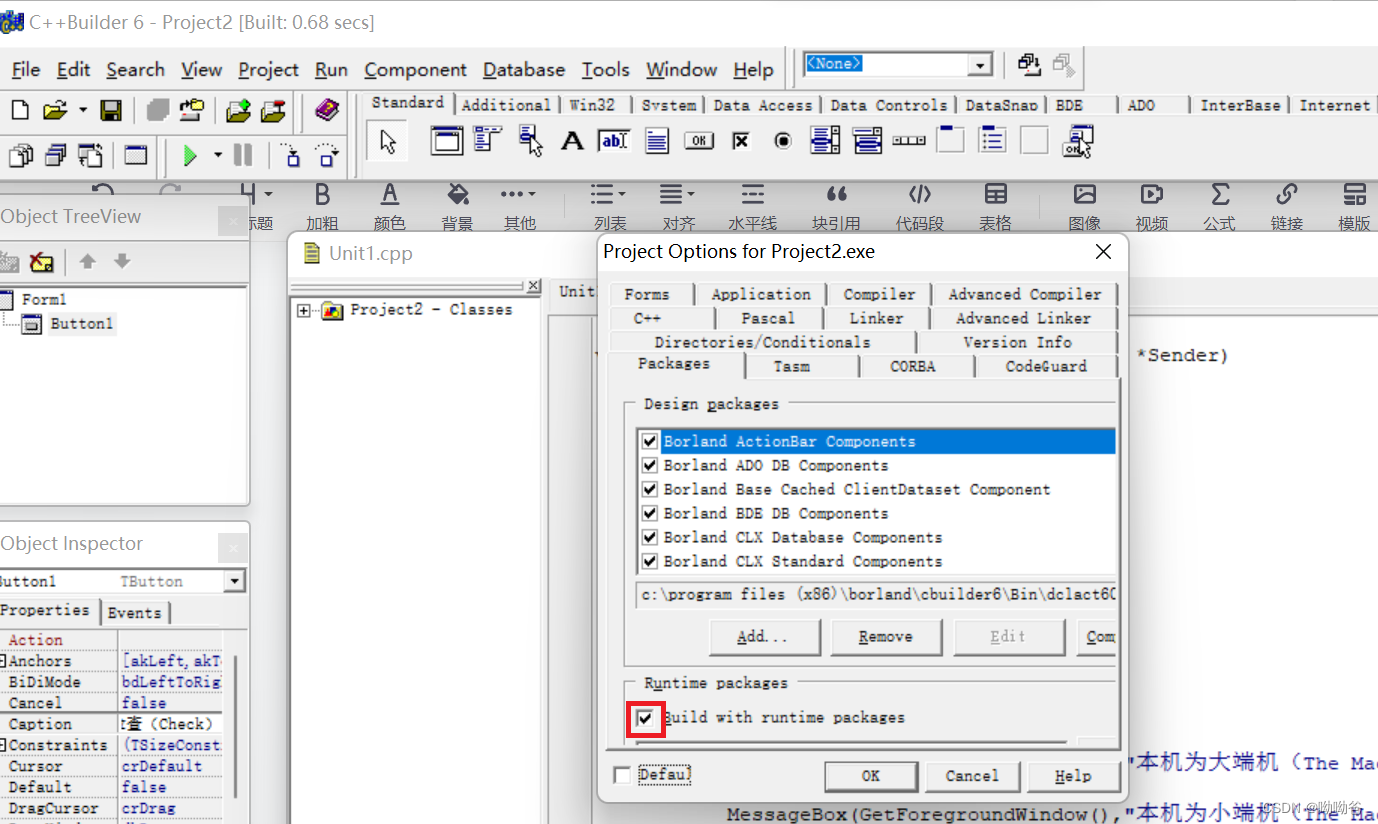
Task: Click the Trace Into icon
Action: tap(291, 155)
